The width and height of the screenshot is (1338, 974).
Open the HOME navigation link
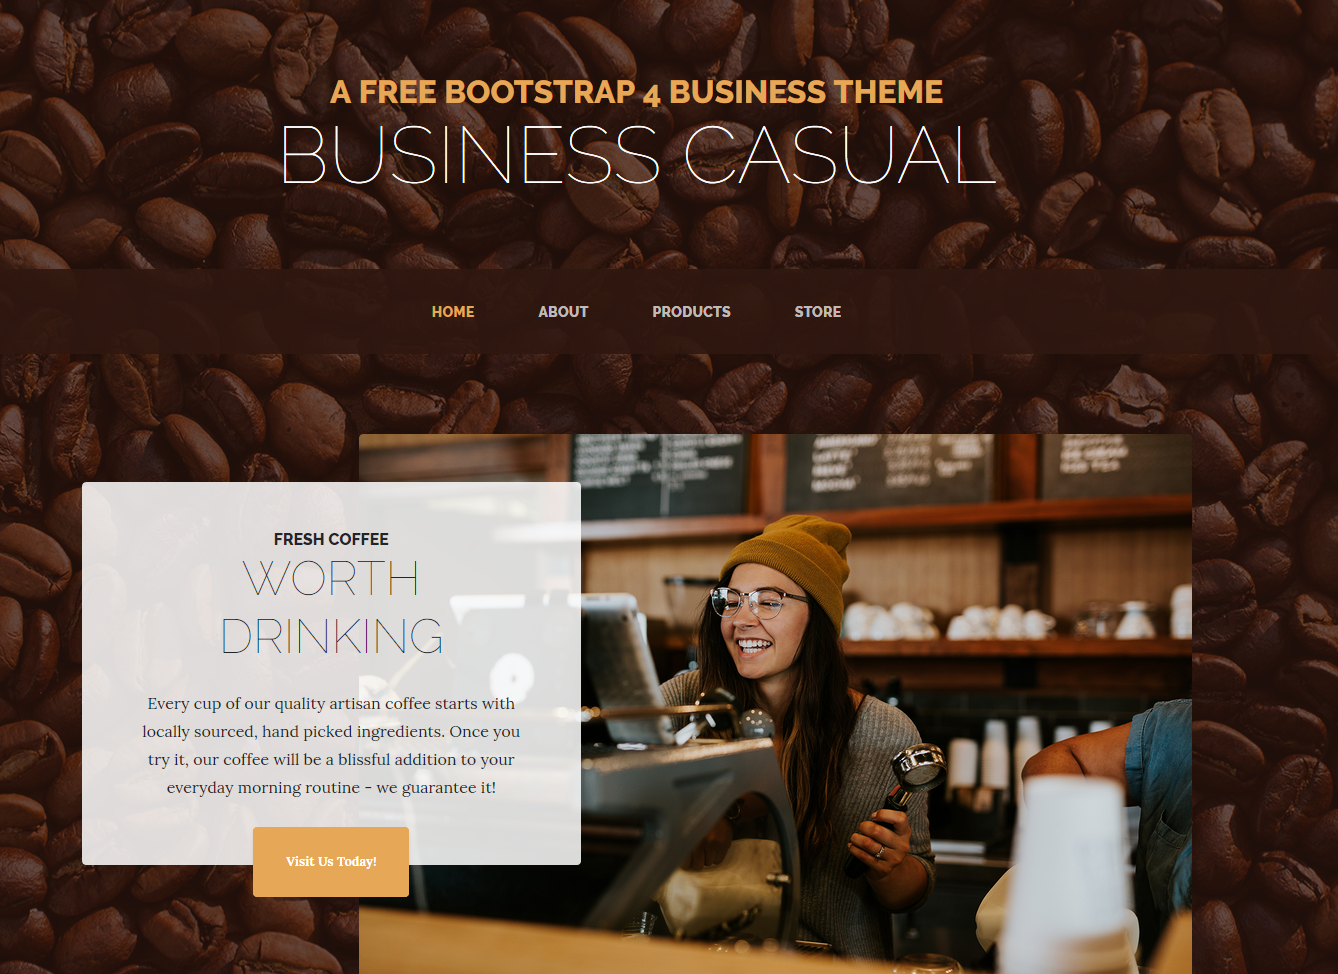(453, 312)
